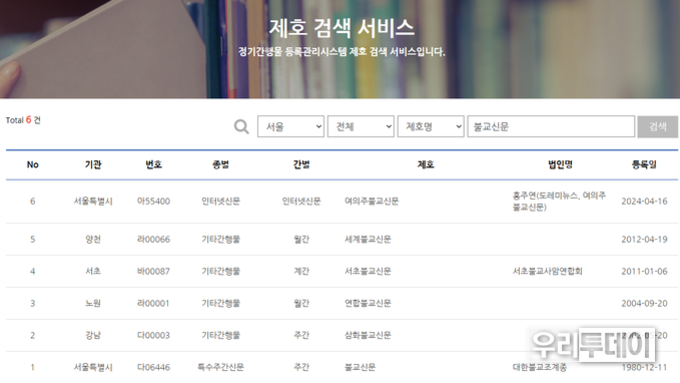Viewport: 680px width, 383px height.
Task: Click corporation 대한불교조계종
Action: tap(539, 367)
